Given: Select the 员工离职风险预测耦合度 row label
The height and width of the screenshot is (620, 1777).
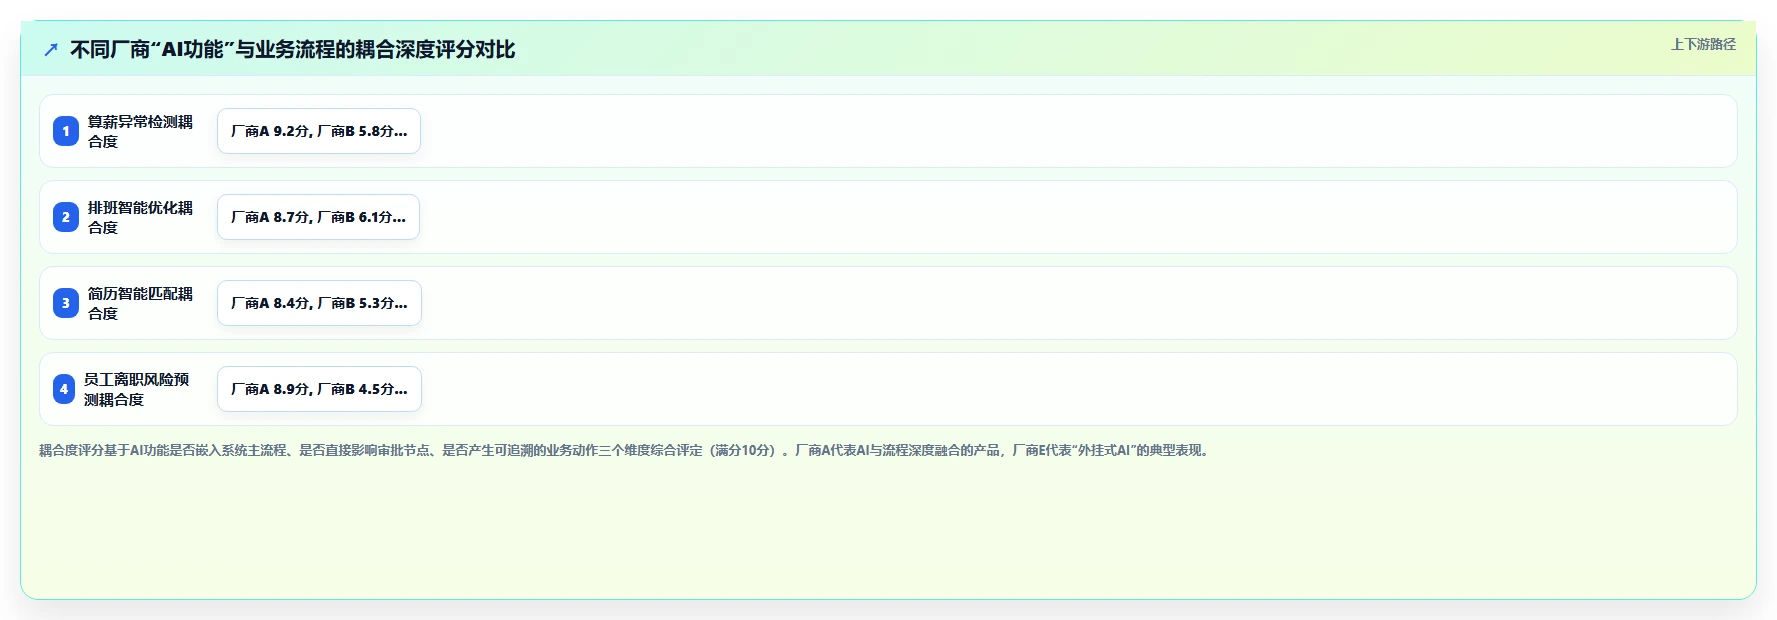Looking at the screenshot, I should coord(136,389).
